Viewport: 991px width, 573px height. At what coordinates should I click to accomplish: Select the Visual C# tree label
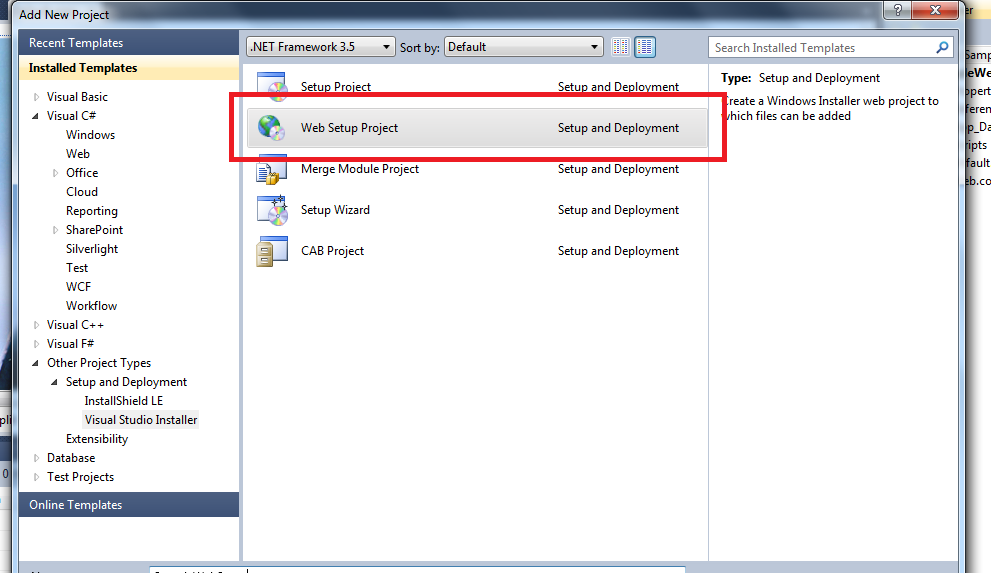[x=71, y=116]
